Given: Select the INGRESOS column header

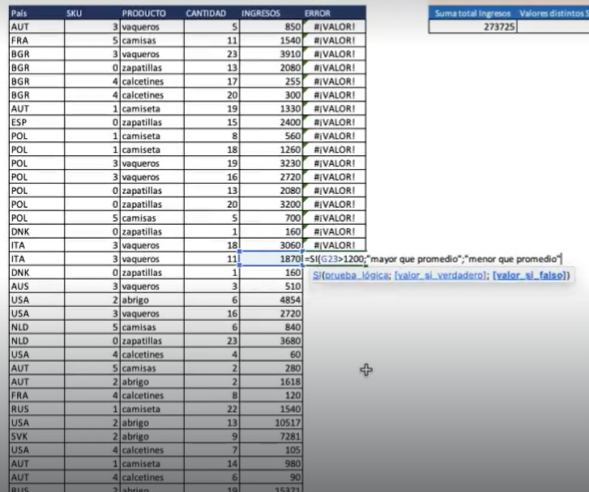Looking at the screenshot, I should [271, 13].
